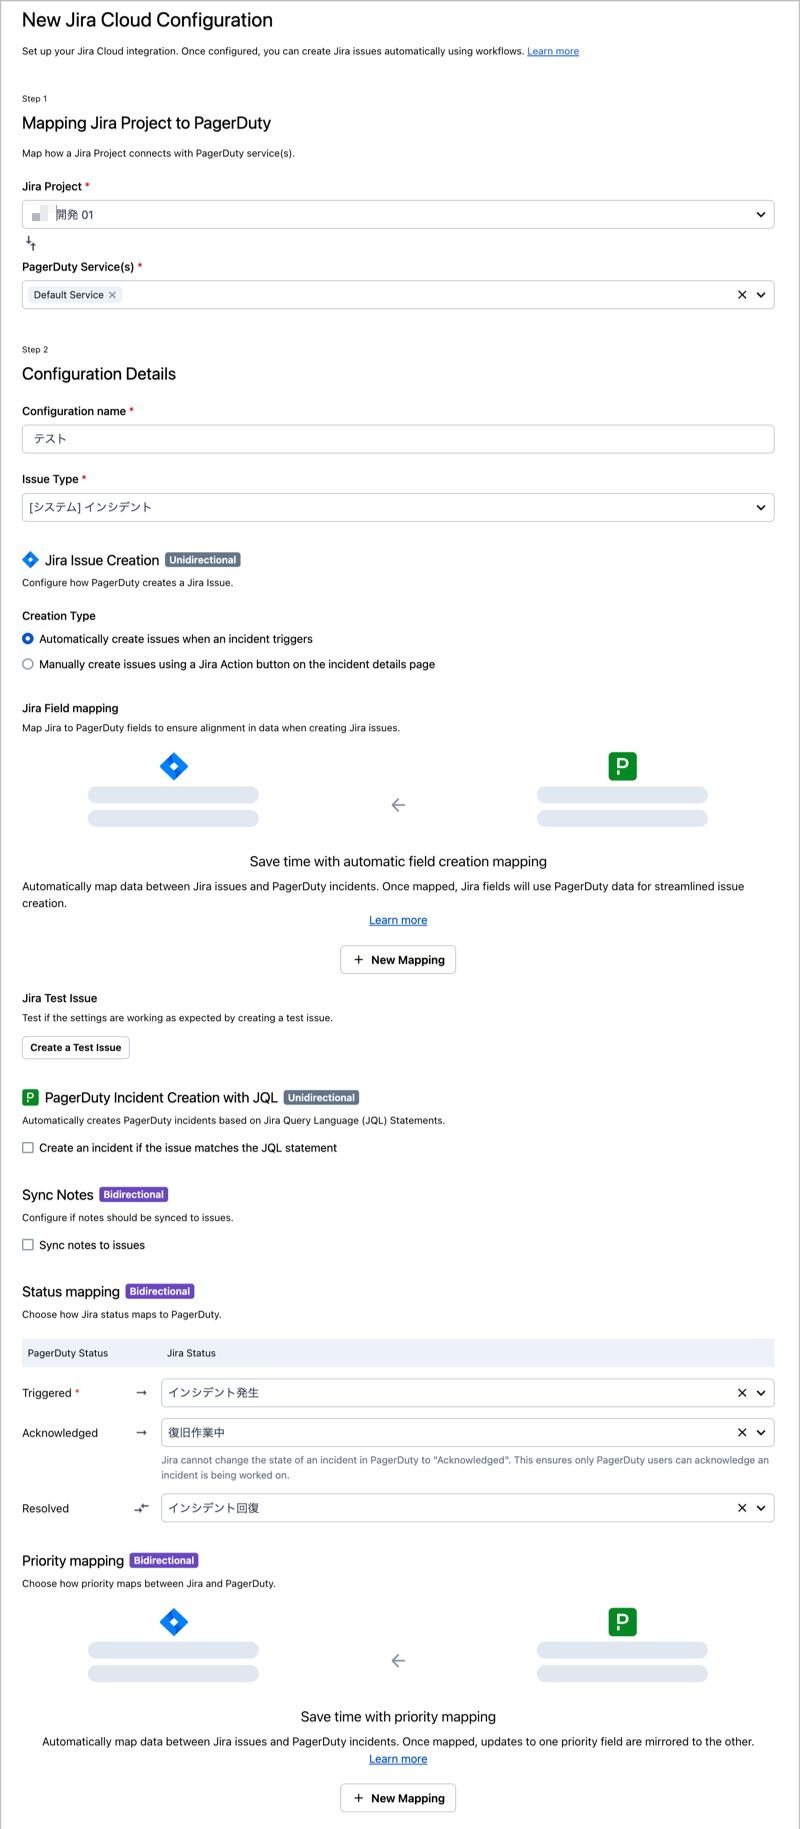Open the Triggered status dropdown chevron
Viewport: 800px width, 1829px height.
761,1393
